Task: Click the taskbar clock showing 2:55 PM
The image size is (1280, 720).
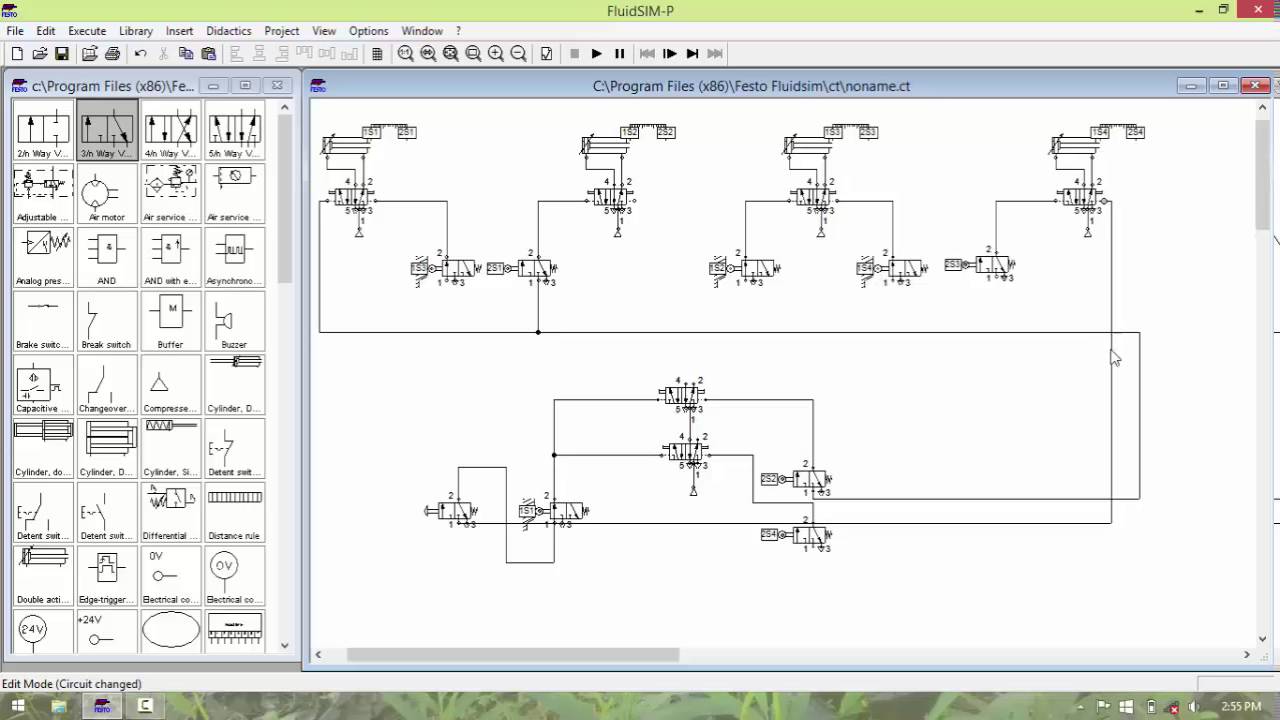Action: pyautogui.click(x=1241, y=706)
